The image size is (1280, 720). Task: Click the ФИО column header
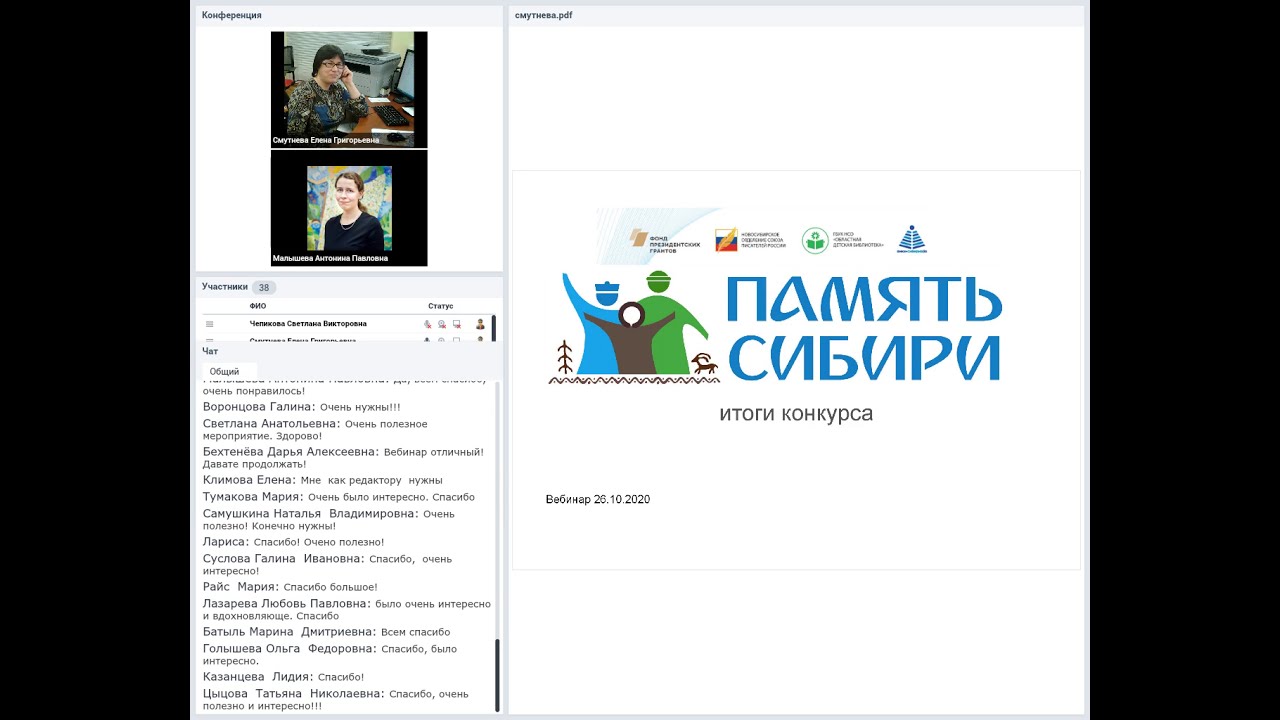pos(258,306)
